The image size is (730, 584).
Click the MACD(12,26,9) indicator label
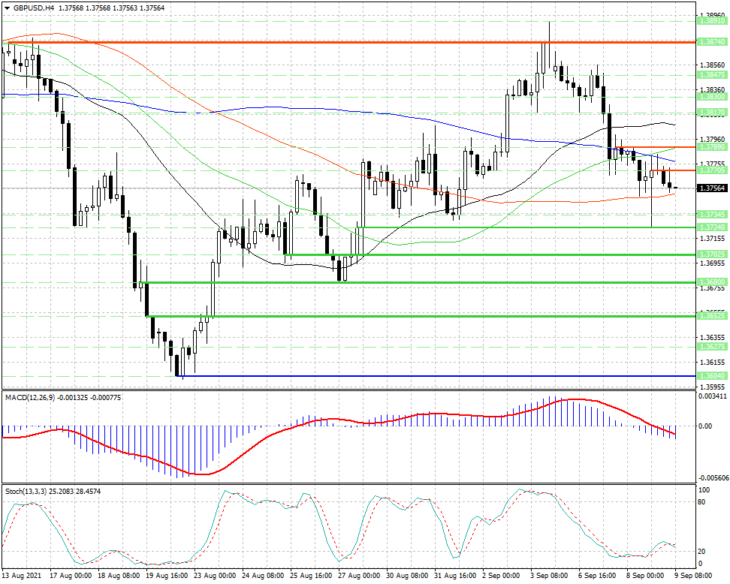(30, 397)
